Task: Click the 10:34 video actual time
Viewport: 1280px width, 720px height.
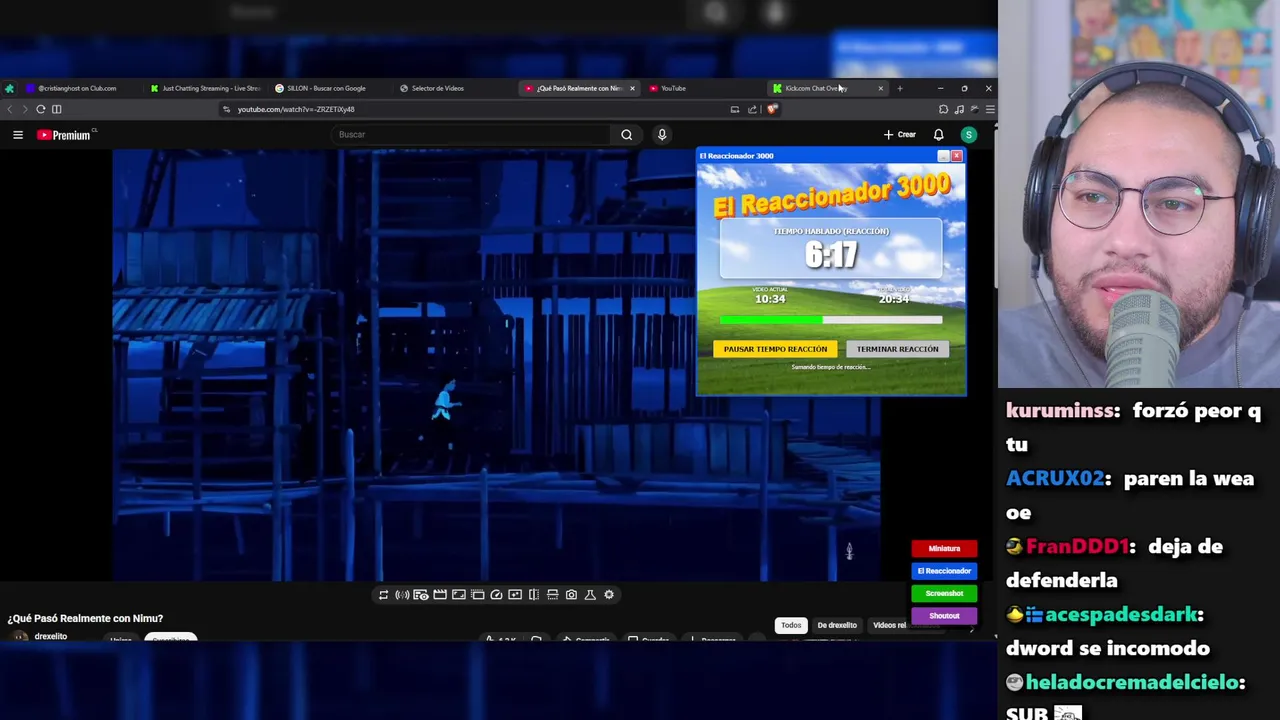Action: pyautogui.click(x=770, y=299)
